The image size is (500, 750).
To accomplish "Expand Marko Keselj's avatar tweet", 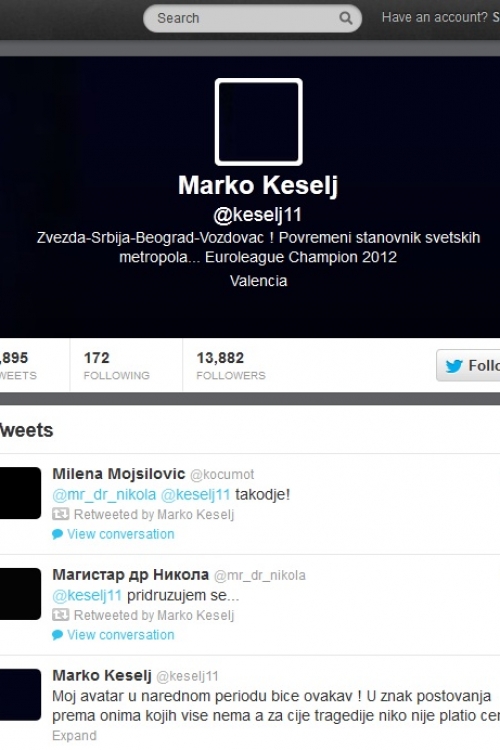I will tap(74, 736).
